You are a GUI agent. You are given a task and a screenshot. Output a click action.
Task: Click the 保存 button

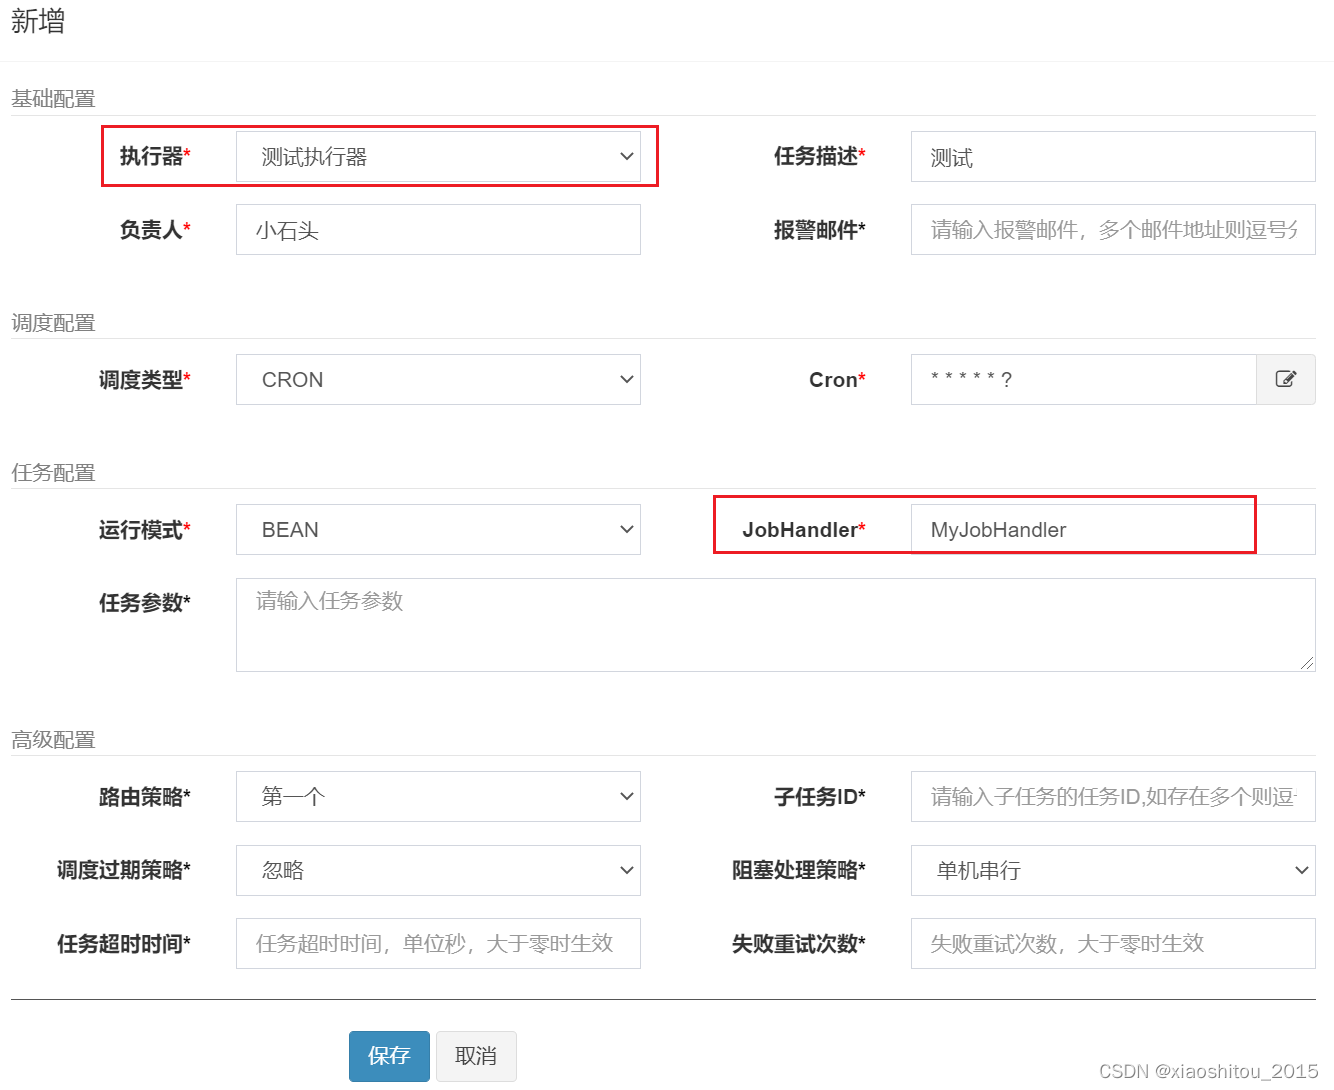coord(389,1056)
